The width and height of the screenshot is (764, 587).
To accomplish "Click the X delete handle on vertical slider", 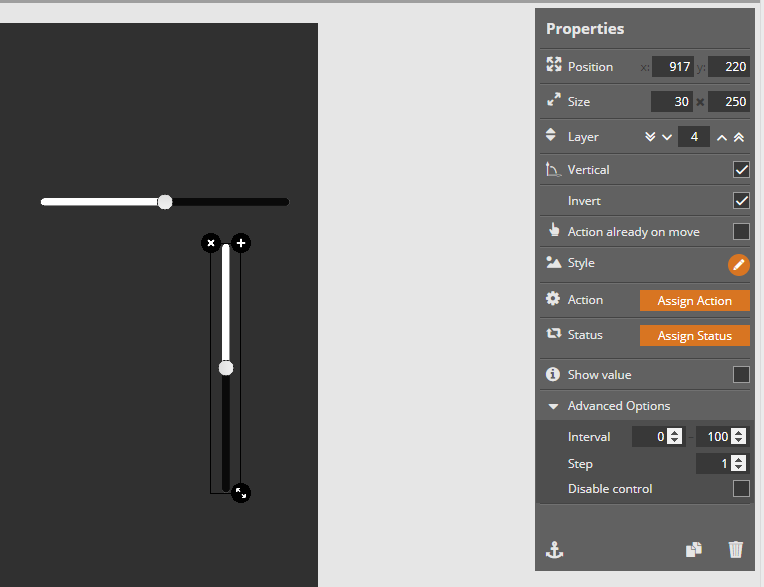I will tap(210, 243).
